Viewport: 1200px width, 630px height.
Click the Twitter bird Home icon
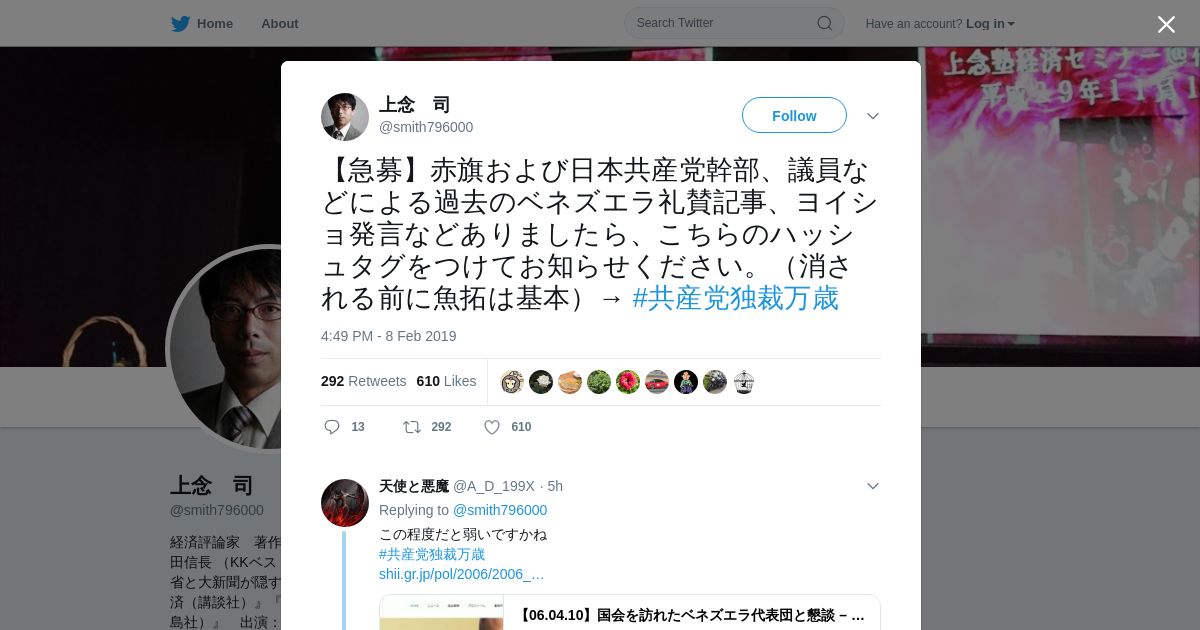point(180,23)
